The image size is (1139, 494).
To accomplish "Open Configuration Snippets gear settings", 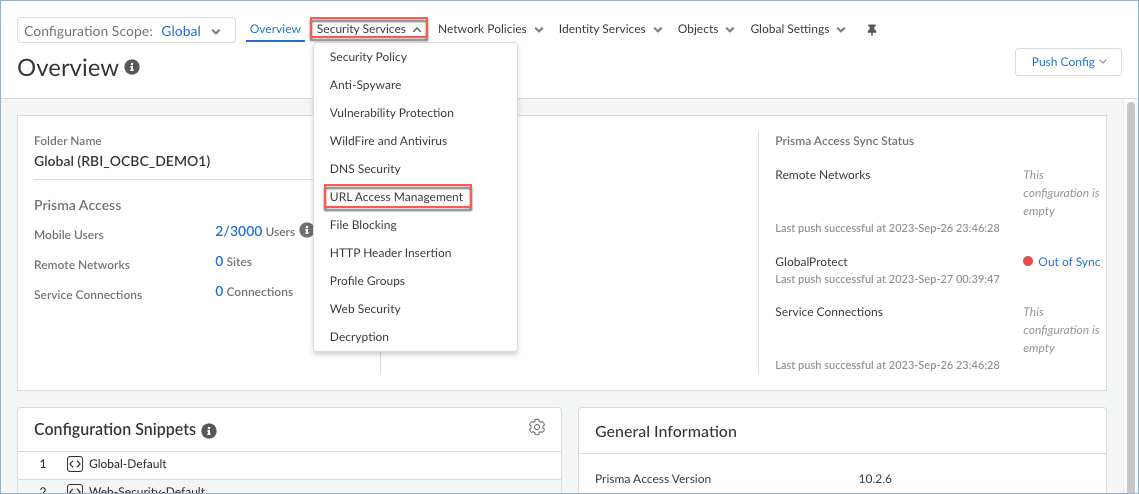I will 537,428.
